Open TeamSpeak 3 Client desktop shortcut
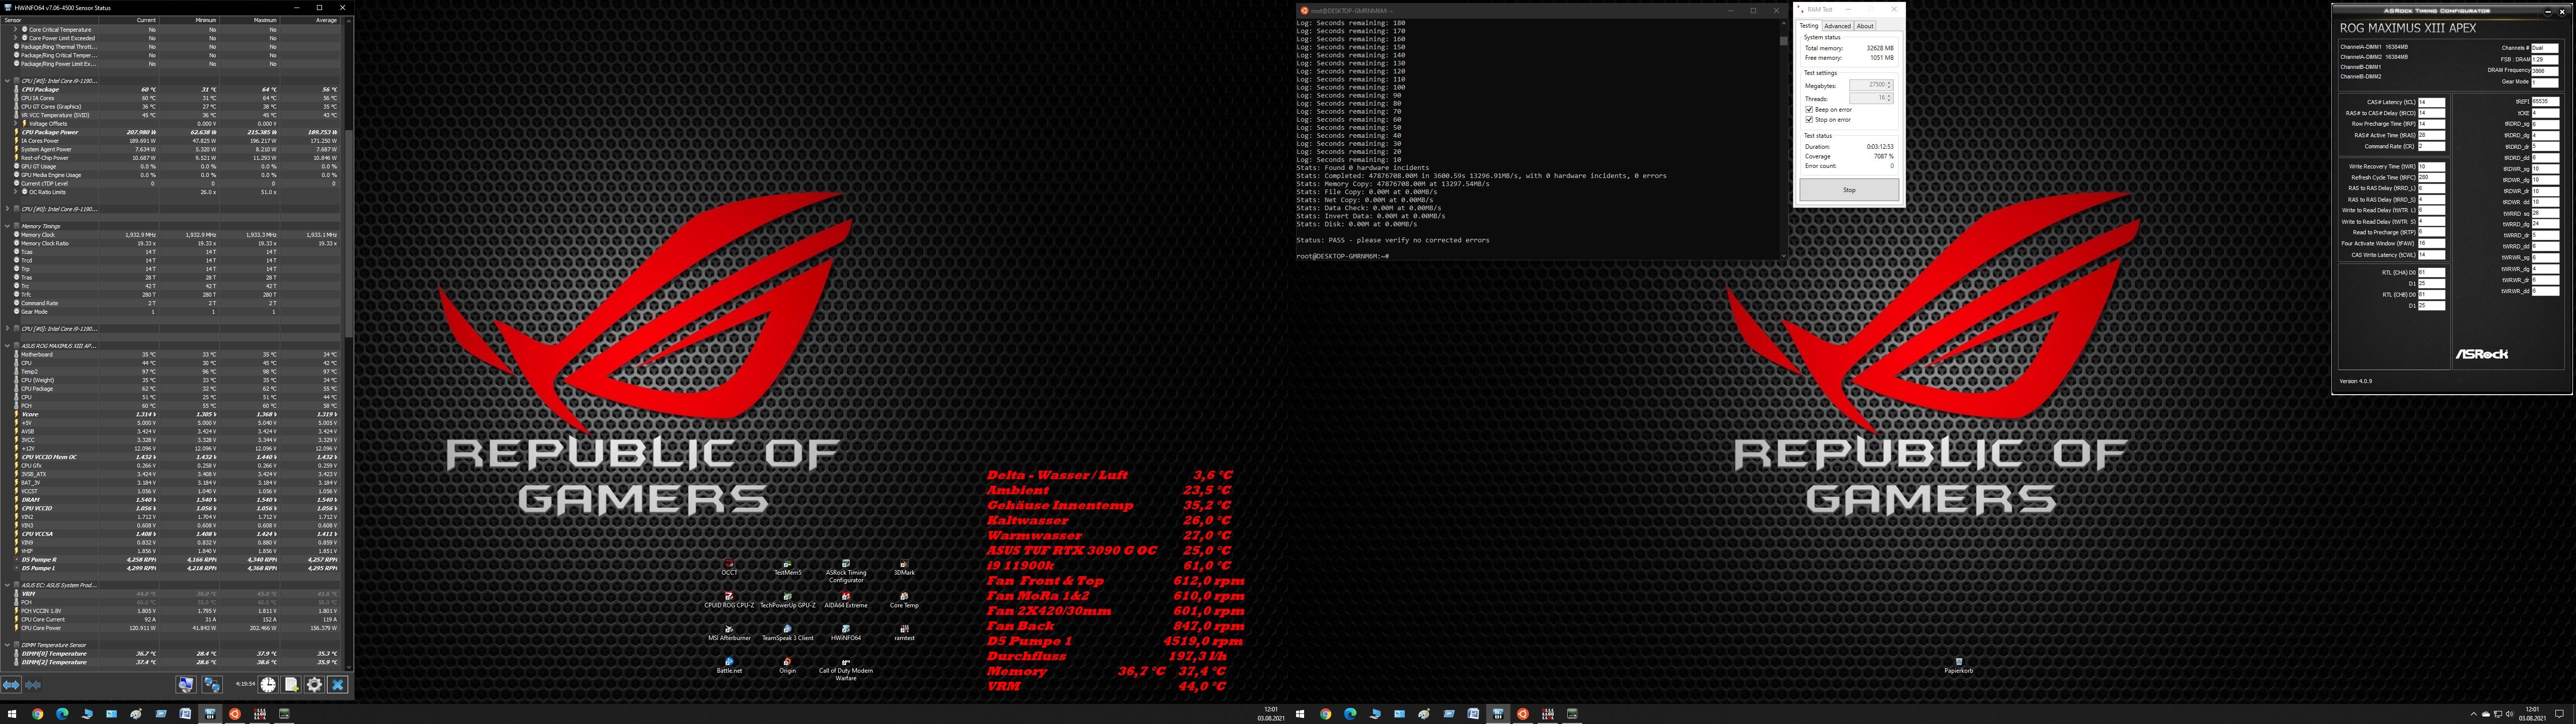 [x=787, y=633]
